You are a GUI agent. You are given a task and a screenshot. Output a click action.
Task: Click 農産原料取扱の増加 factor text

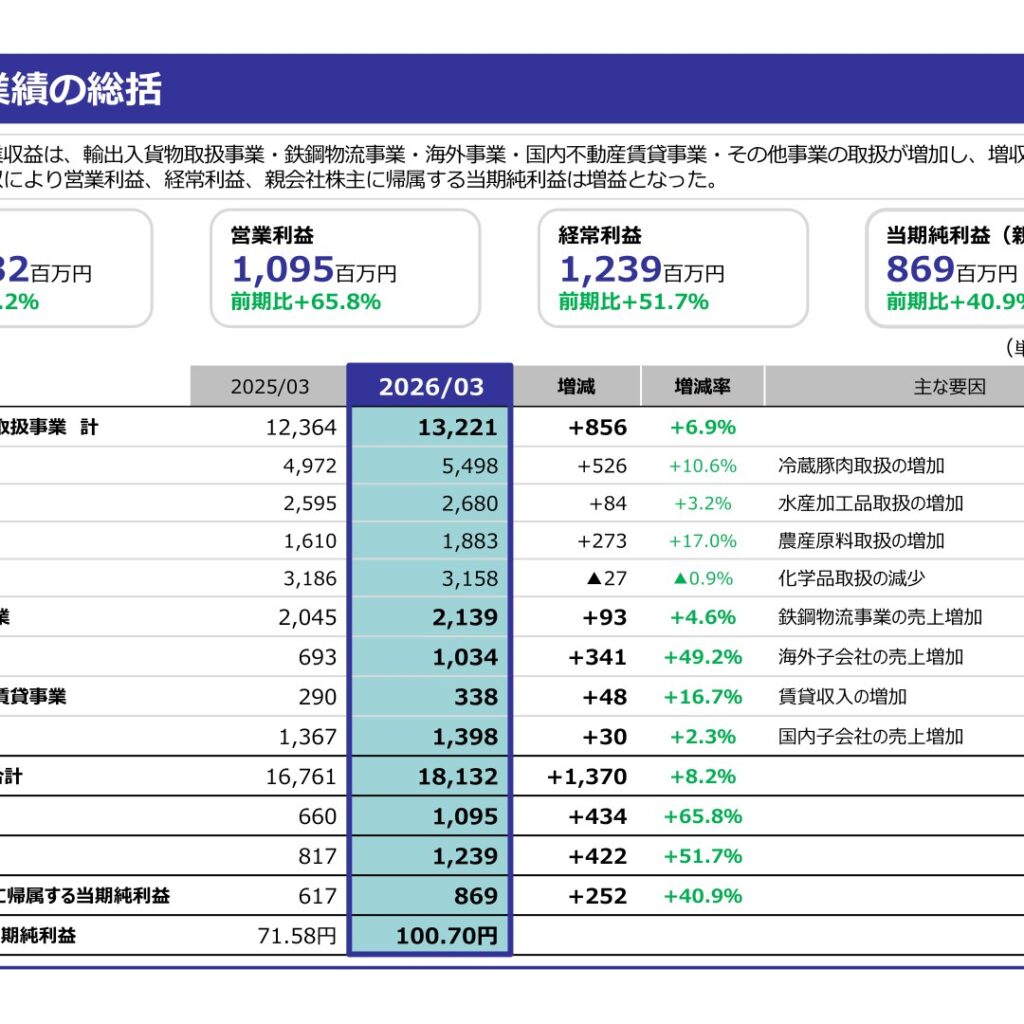861,541
